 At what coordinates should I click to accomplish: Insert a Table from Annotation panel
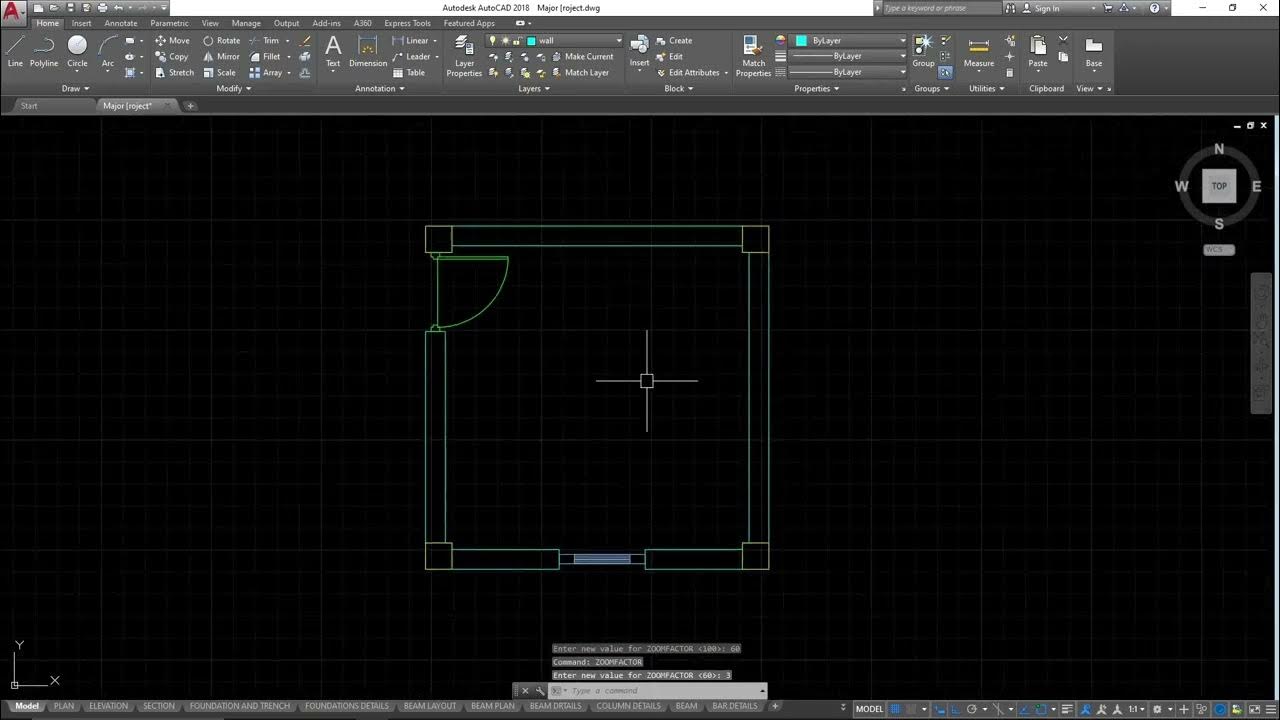coord(409,73)
